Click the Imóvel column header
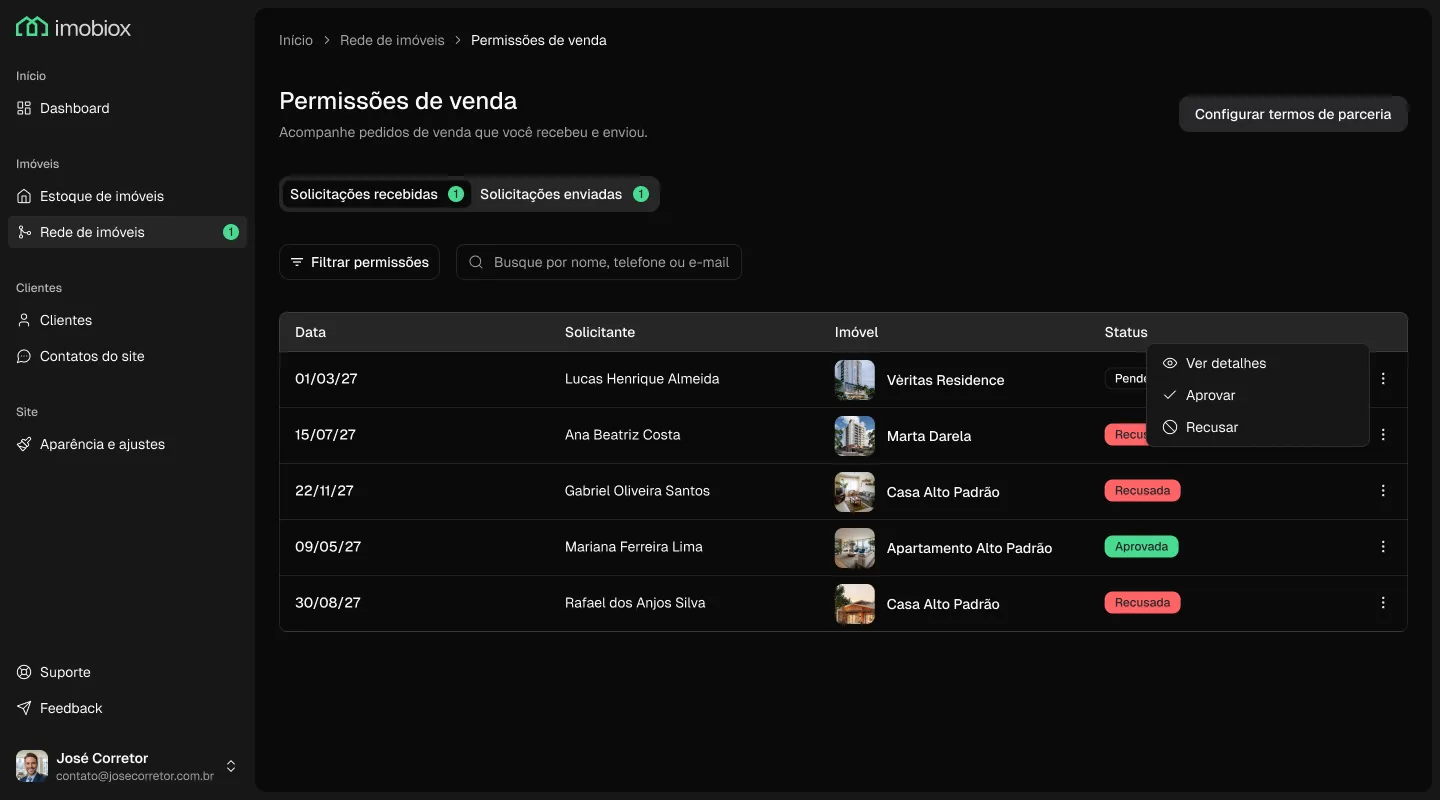This screenshot has width=1440, height=800. [857, 332]
